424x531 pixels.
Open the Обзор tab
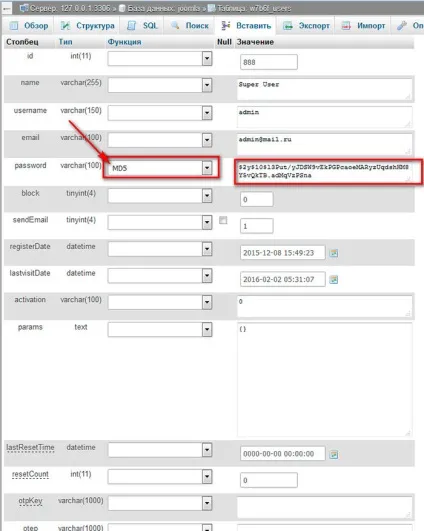[x=28, y=26]
